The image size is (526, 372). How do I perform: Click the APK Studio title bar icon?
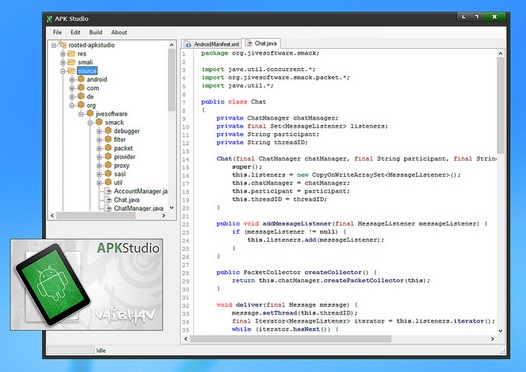[x=50, y=19]
